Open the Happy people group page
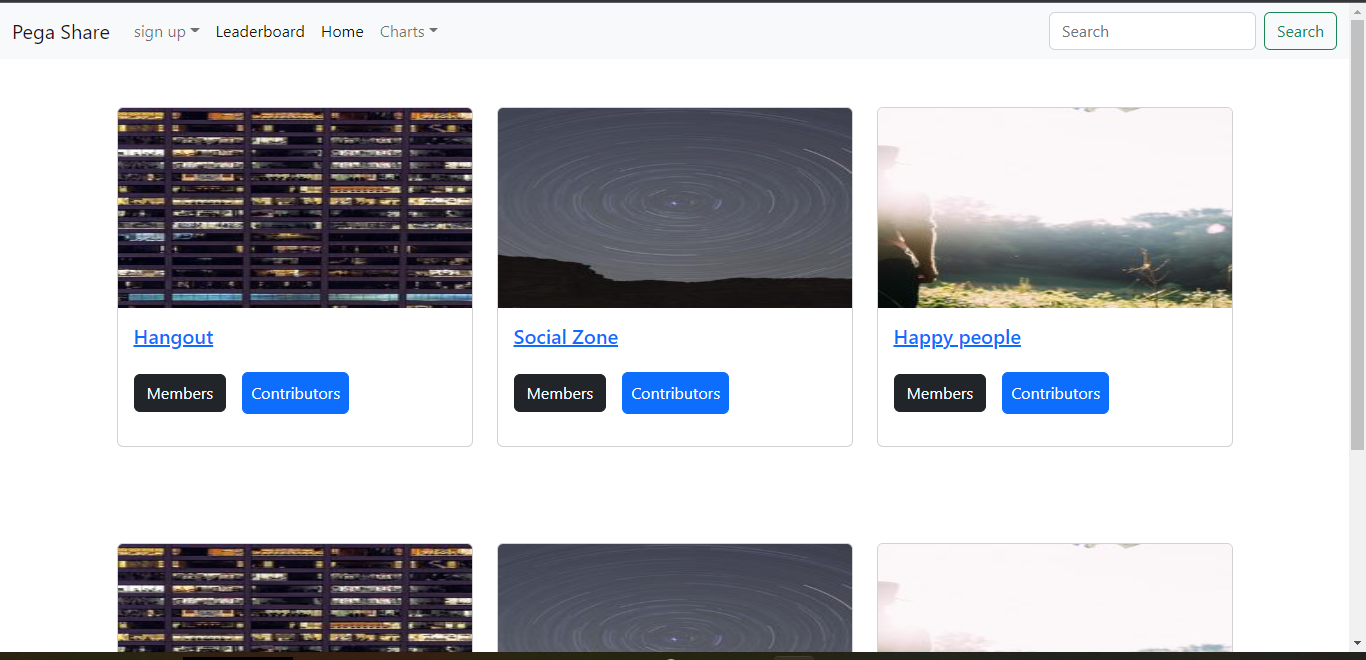The image size is (1366, 660). (956, 337)
